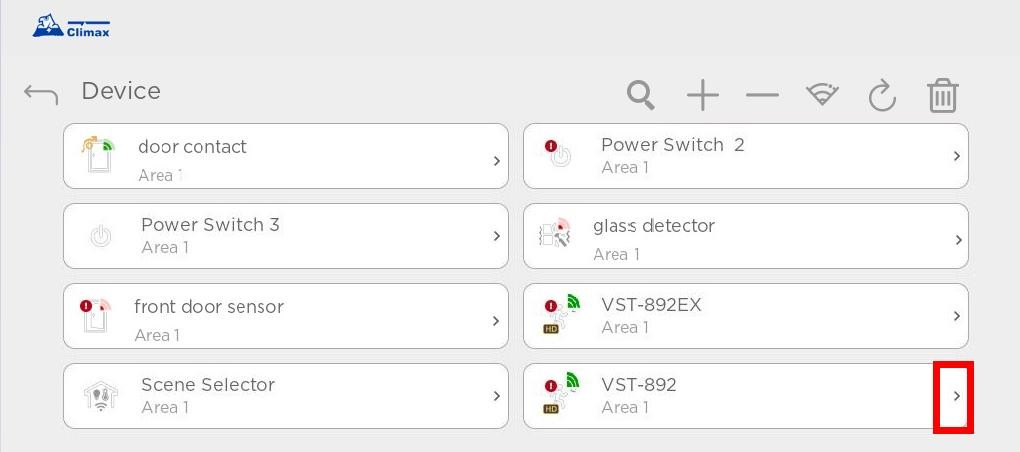Screen dimensions: 1020x452
Task: Click the door contact device icon
Action: point(98,154)
